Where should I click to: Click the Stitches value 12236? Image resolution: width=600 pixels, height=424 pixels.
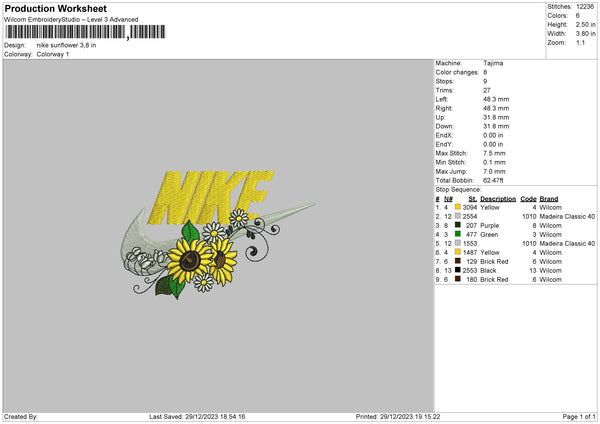click(585, 7)
